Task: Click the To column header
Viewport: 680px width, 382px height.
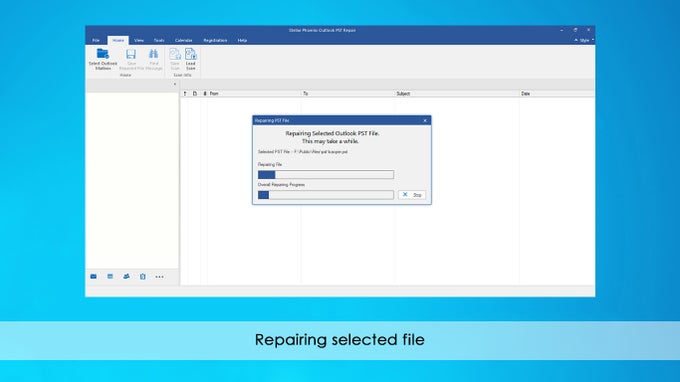Action: click(x=348, y=94)
